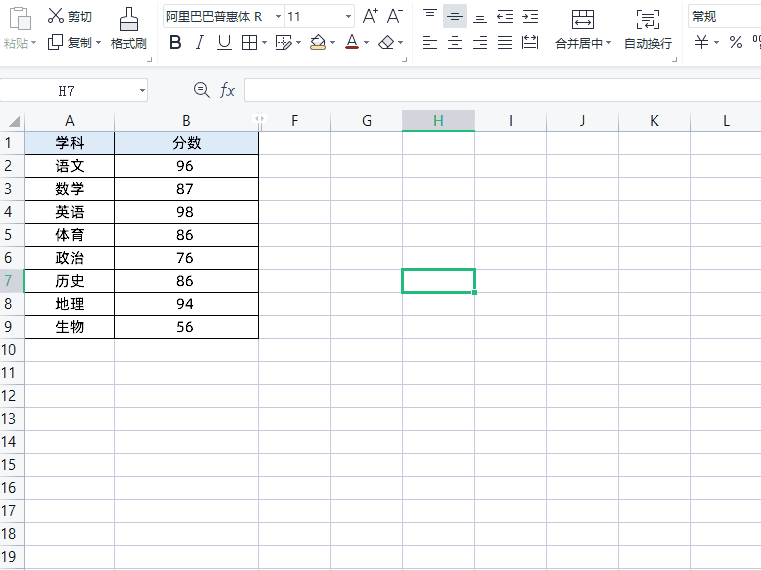Screen dimensions: 761x570
Task: Decrease font size with A- icon
Action: coord(395,16)
